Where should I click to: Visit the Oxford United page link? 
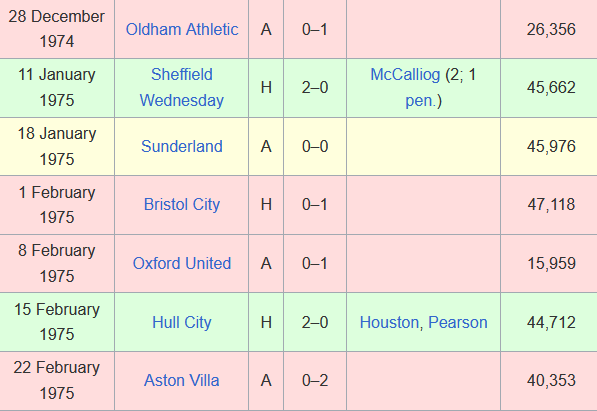coord(182,263)
